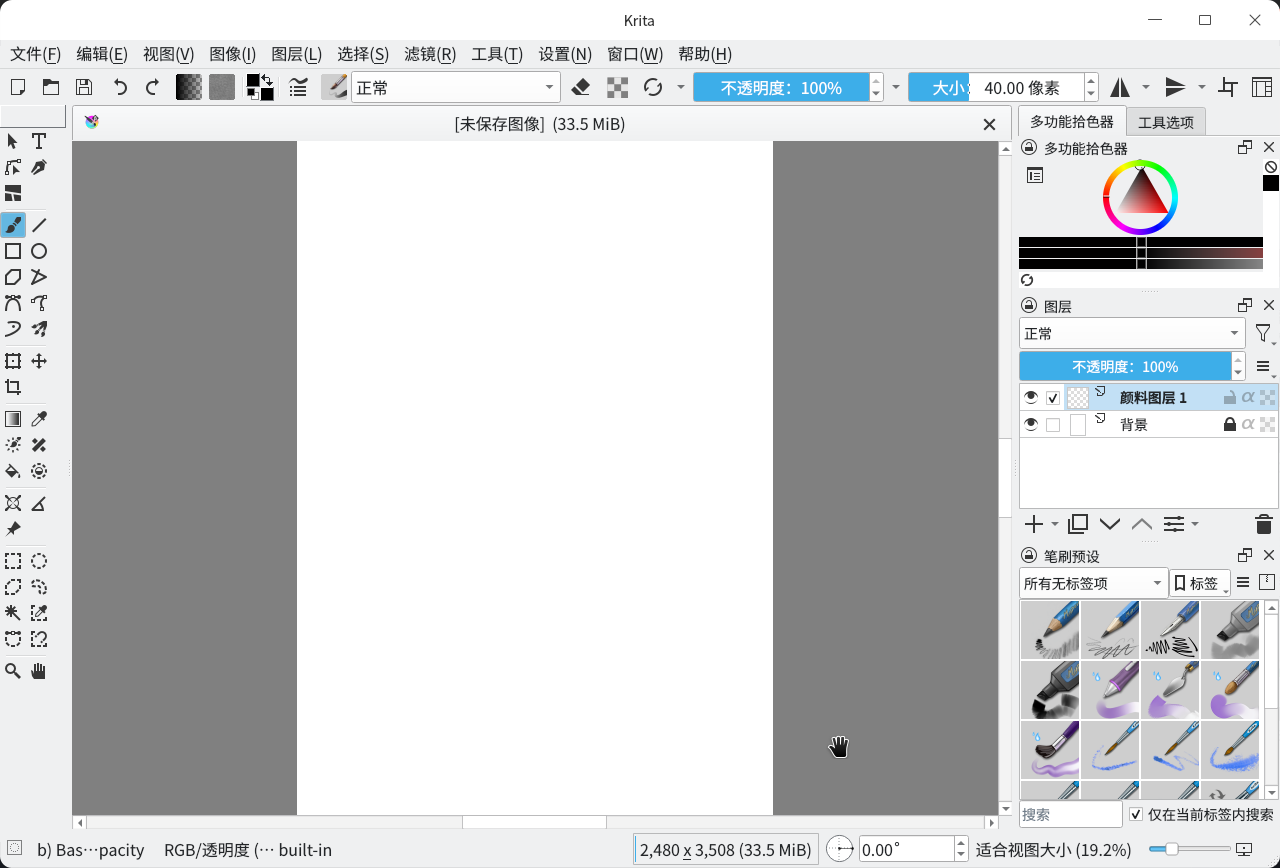
Task: Click the undo arrow in toolbar
Action: (x=121, y=87)
